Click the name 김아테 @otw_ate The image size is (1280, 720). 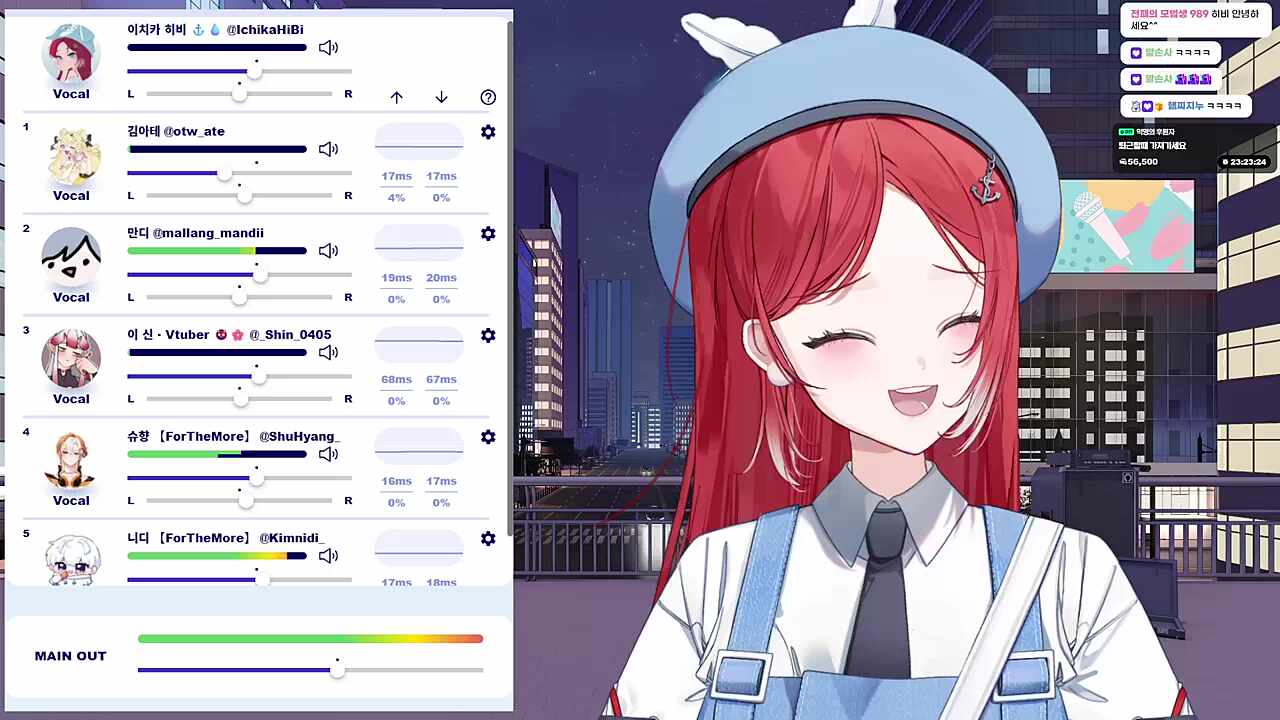point(176,131)
